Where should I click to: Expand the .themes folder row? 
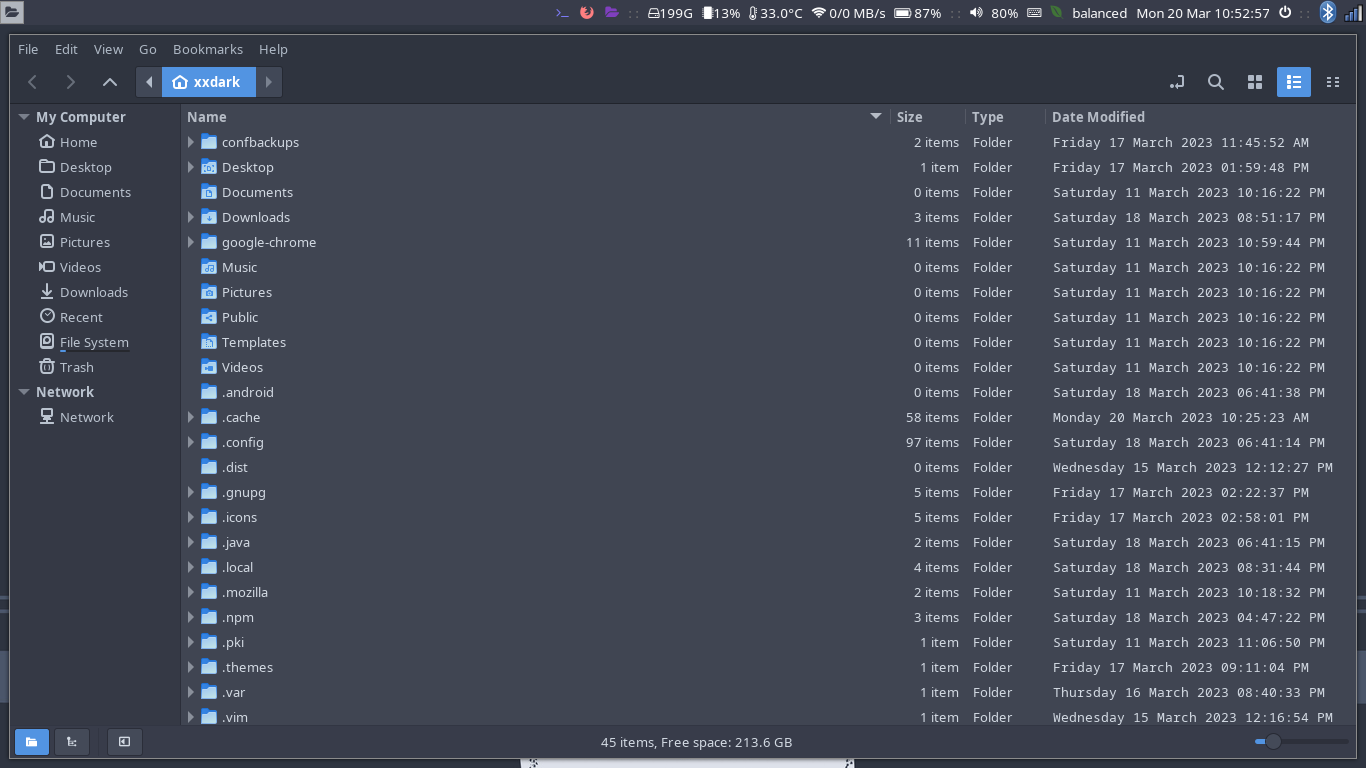click(191, 667)
